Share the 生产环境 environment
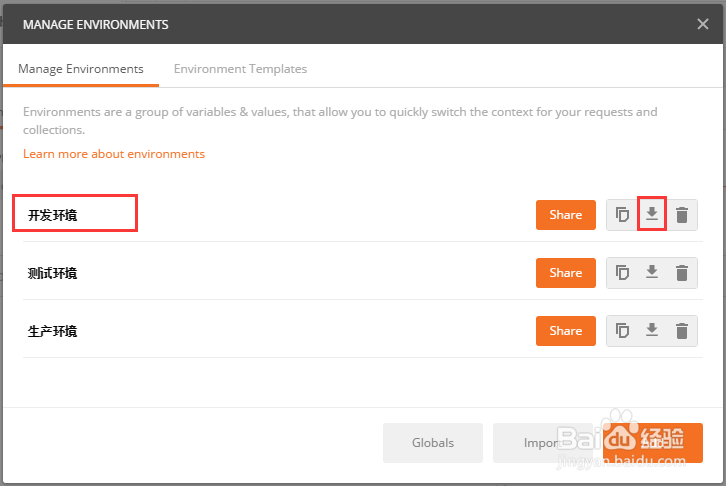Image resolution: width=726 pixels, height=486 pixels. [x=565, y=331]
